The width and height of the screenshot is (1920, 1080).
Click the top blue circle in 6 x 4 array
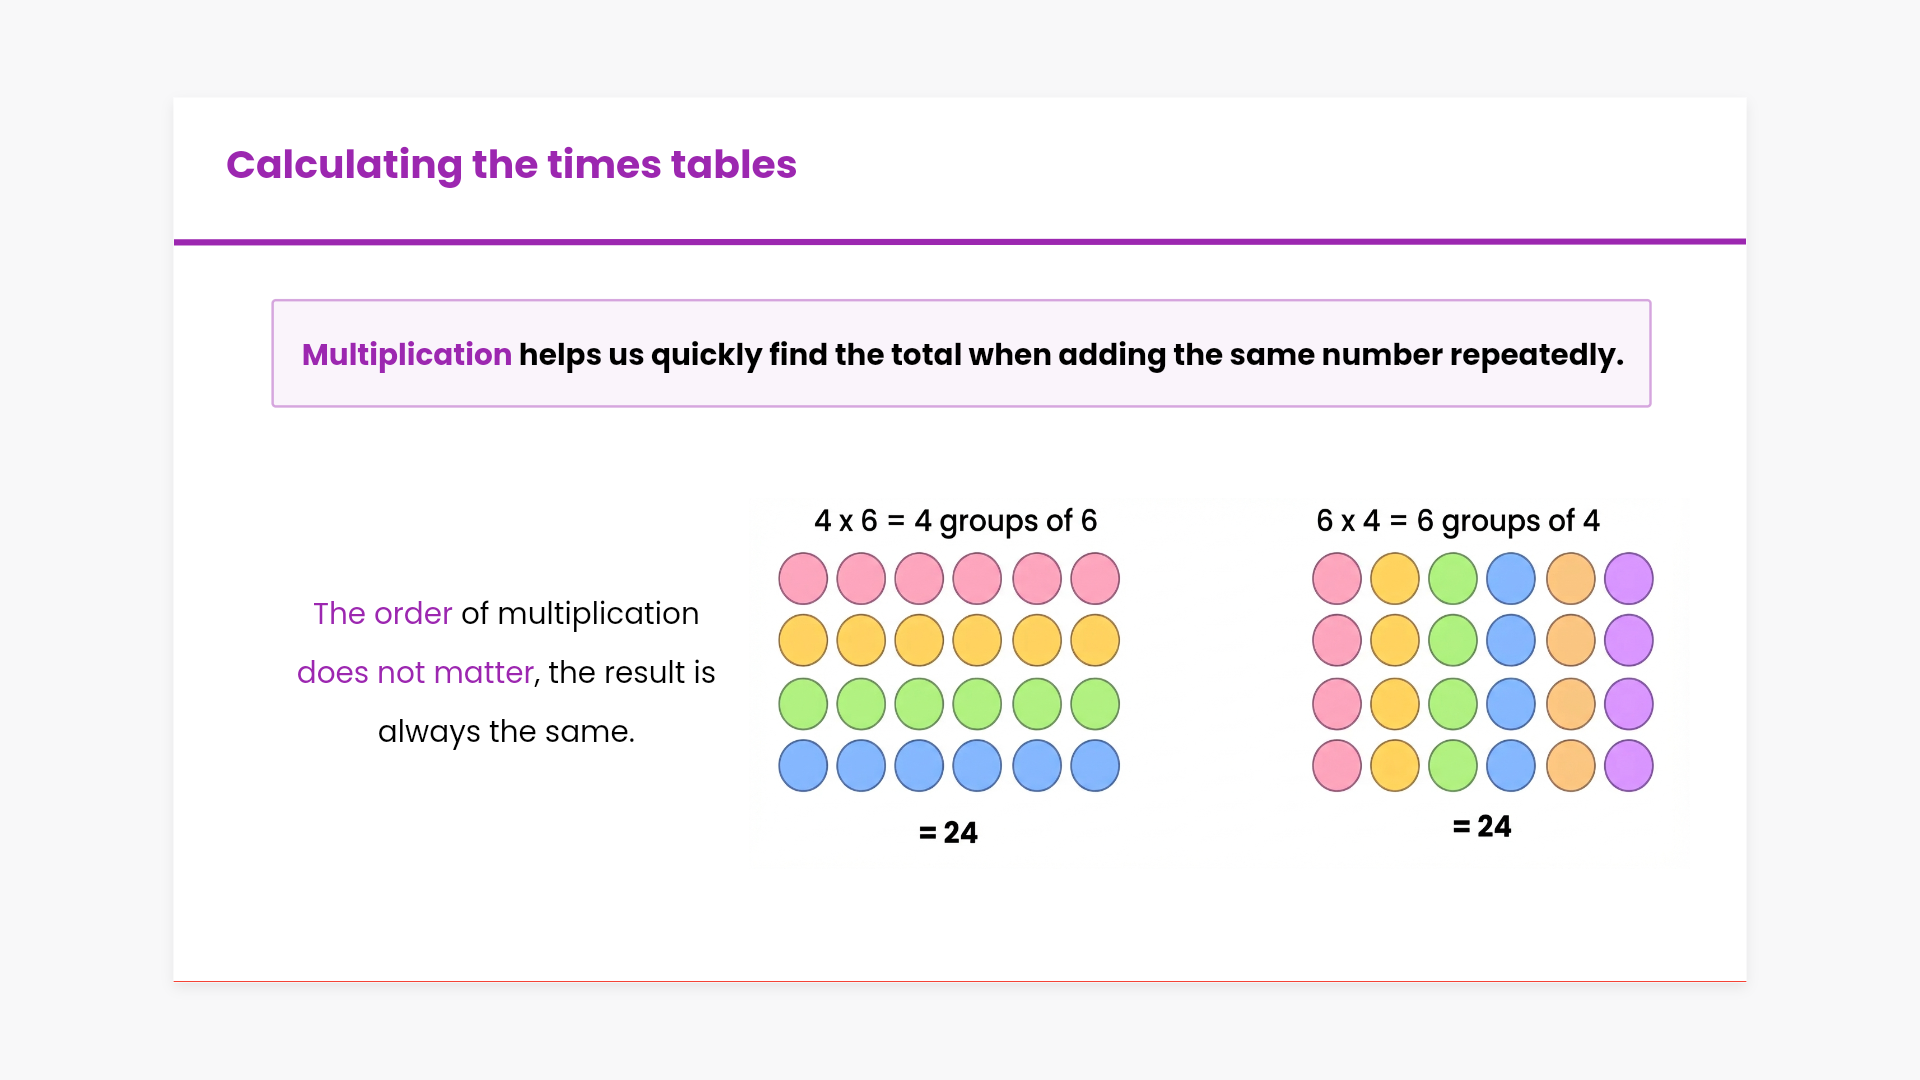1511,579
